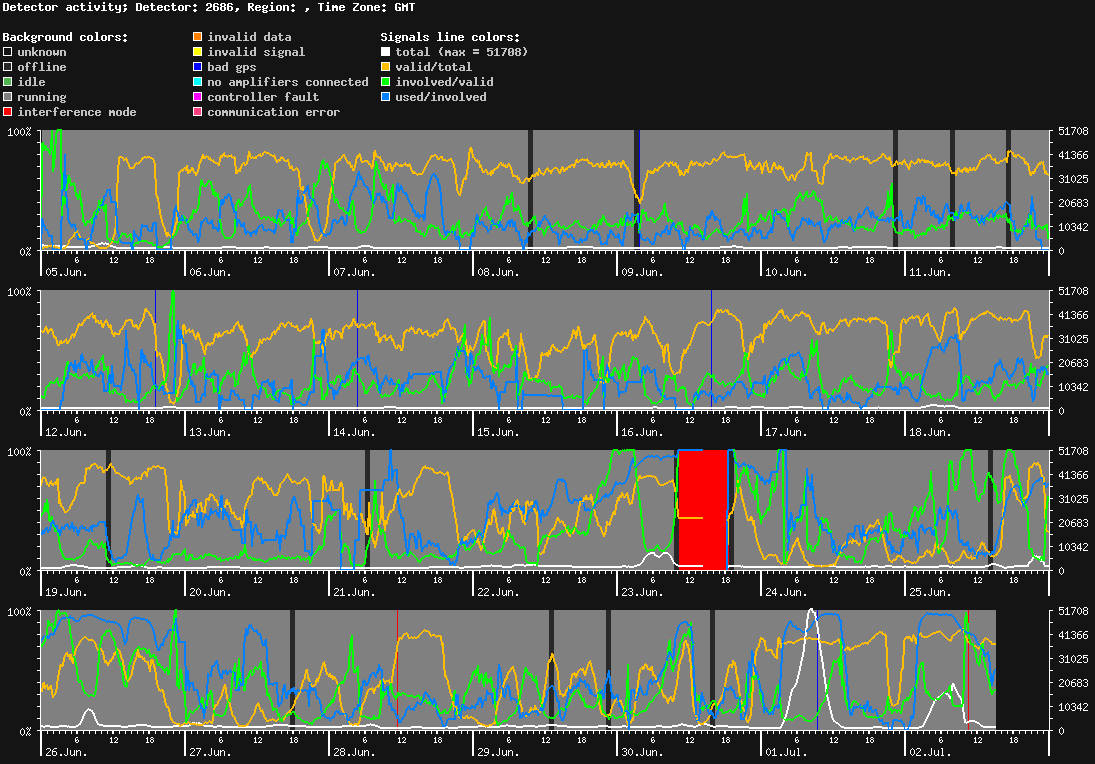Click the '30.Jun.' date label
Viewport: 1095px width, 764px height.
pos(642,752)
